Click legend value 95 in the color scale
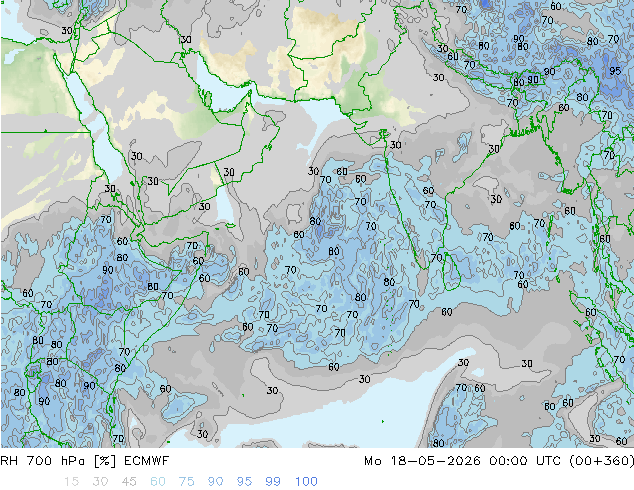This screenshot has height=490, width=634. 244,482
